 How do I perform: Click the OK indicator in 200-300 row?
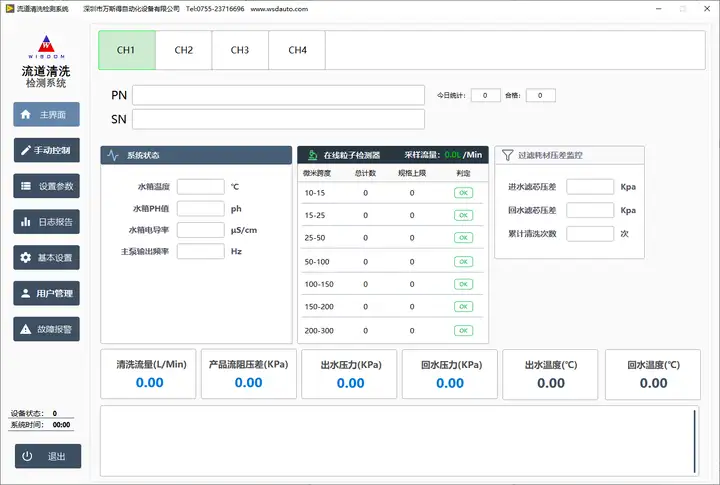463,331
